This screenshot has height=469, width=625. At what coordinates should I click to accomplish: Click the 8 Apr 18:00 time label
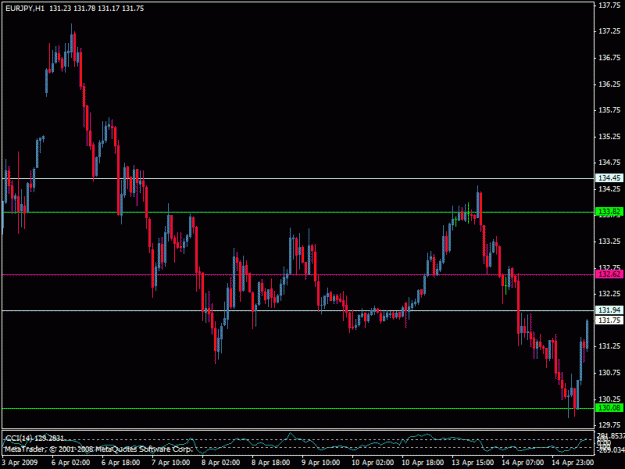tap(271, 463)
